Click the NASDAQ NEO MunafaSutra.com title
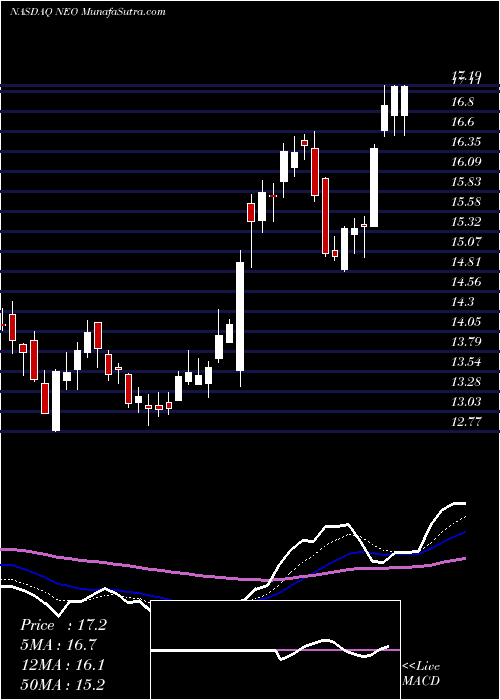 (88, 12)
